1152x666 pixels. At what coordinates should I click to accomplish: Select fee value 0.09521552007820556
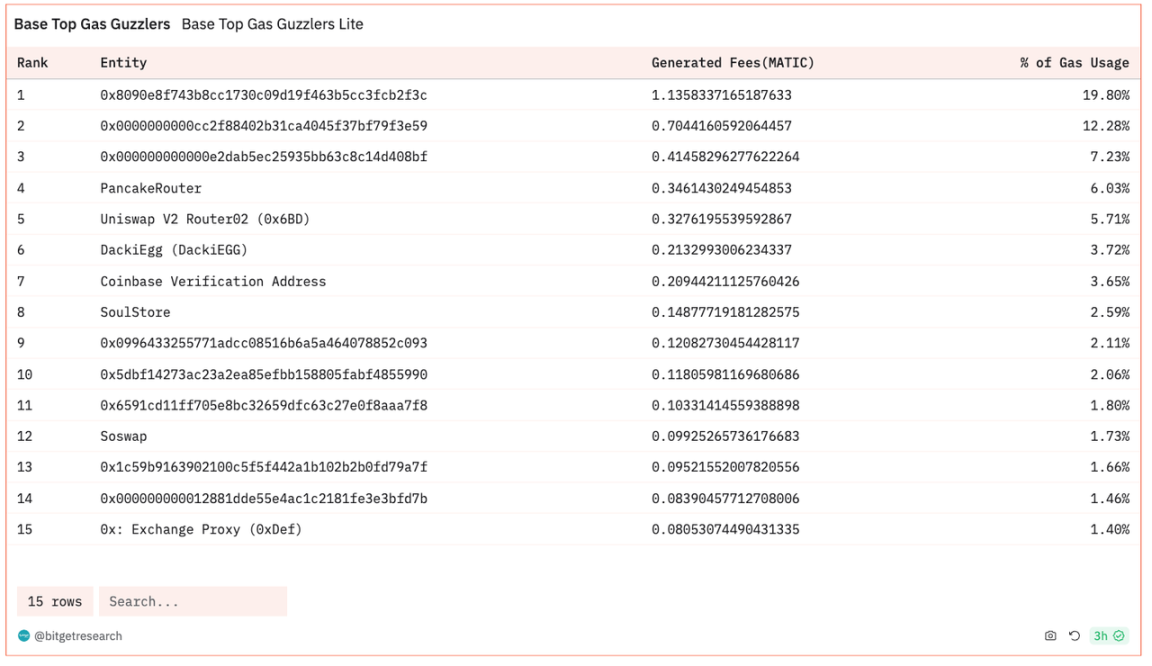tap(725, 468)
